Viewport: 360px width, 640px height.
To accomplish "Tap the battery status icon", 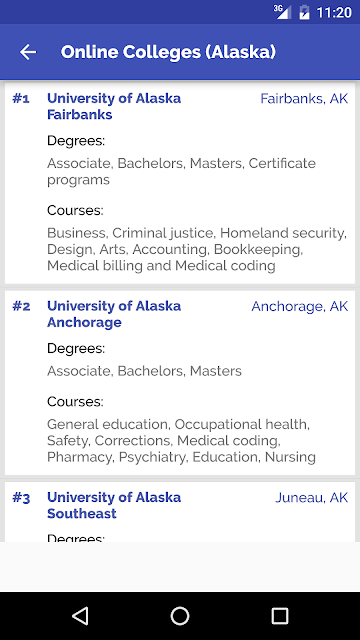I will pyautogui.click(x=304, y=12).
